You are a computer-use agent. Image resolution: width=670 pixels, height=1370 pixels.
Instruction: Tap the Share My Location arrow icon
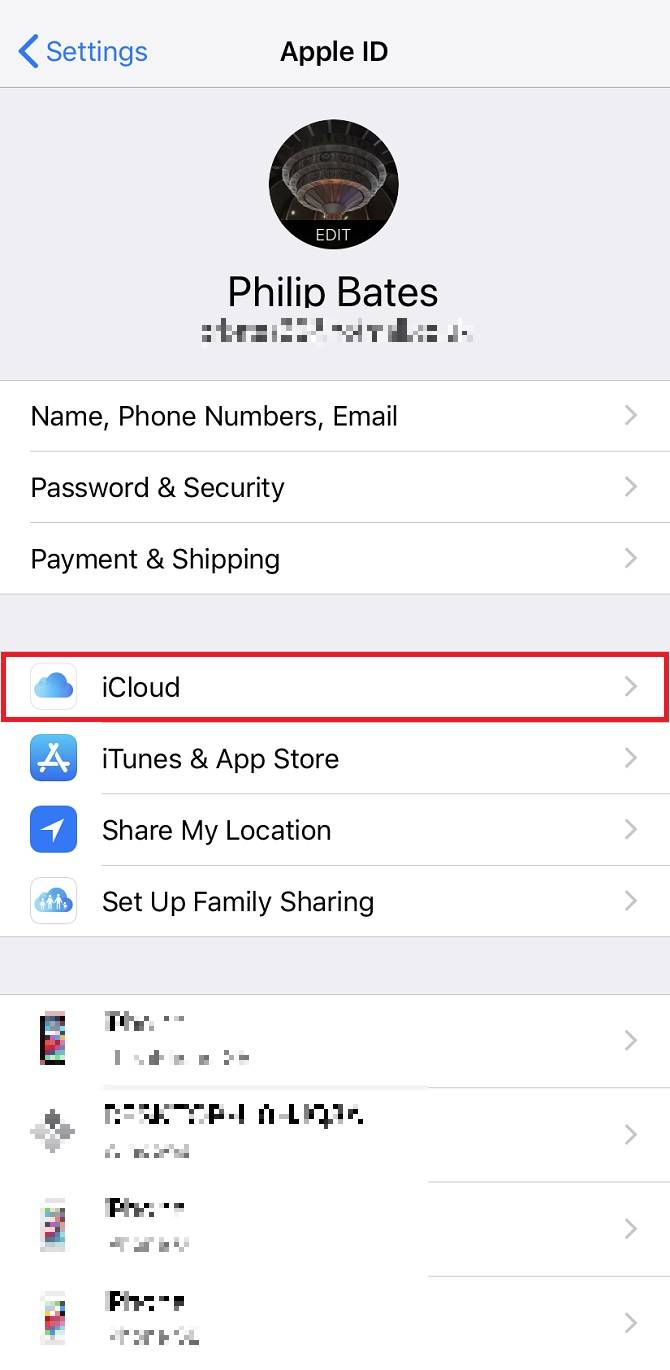tap(54, 830)
